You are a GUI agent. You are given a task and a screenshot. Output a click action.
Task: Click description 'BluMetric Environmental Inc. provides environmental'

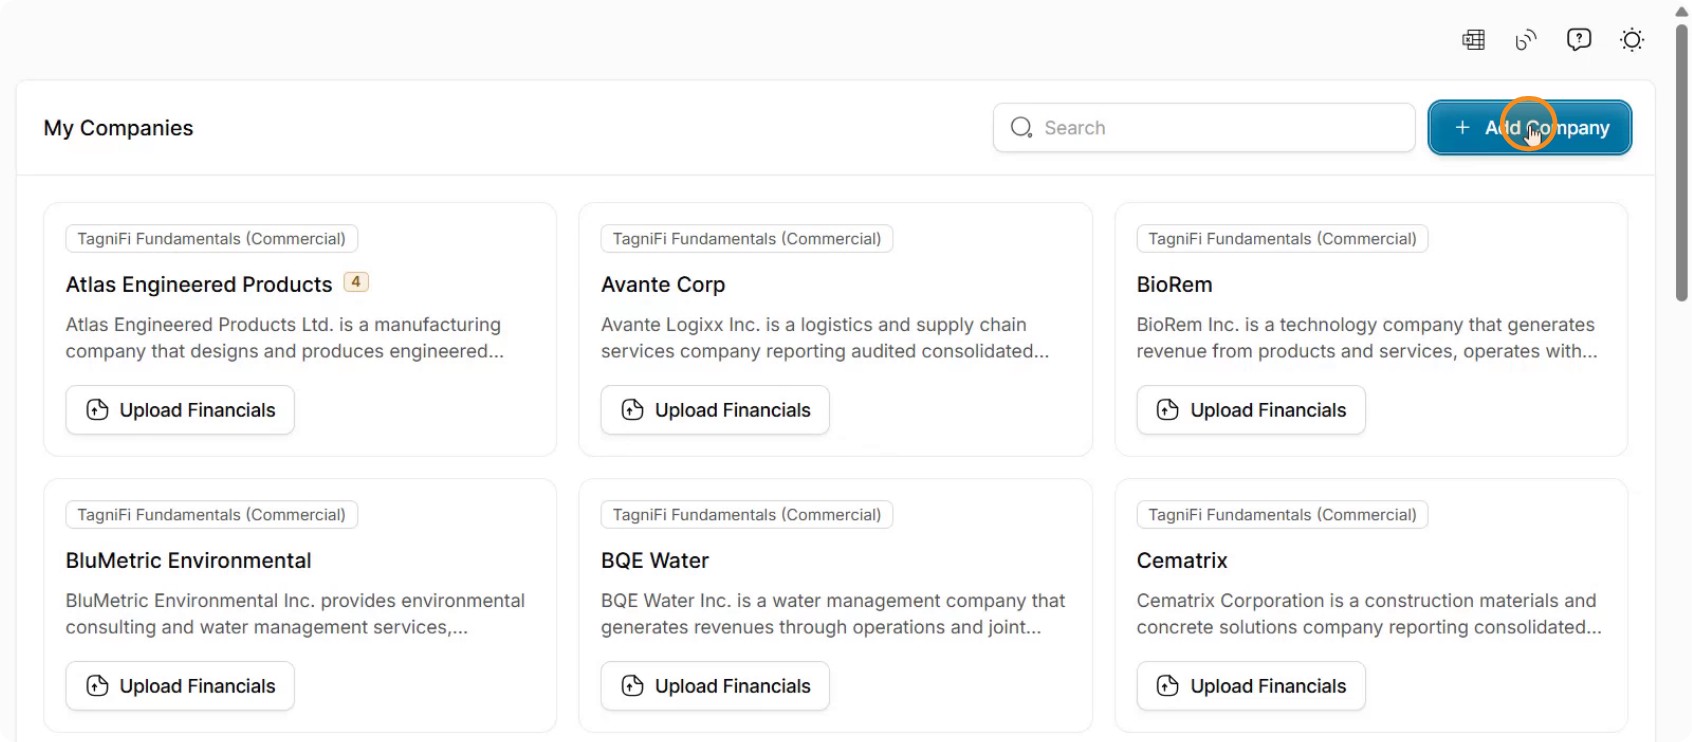[x=295, y=601]
